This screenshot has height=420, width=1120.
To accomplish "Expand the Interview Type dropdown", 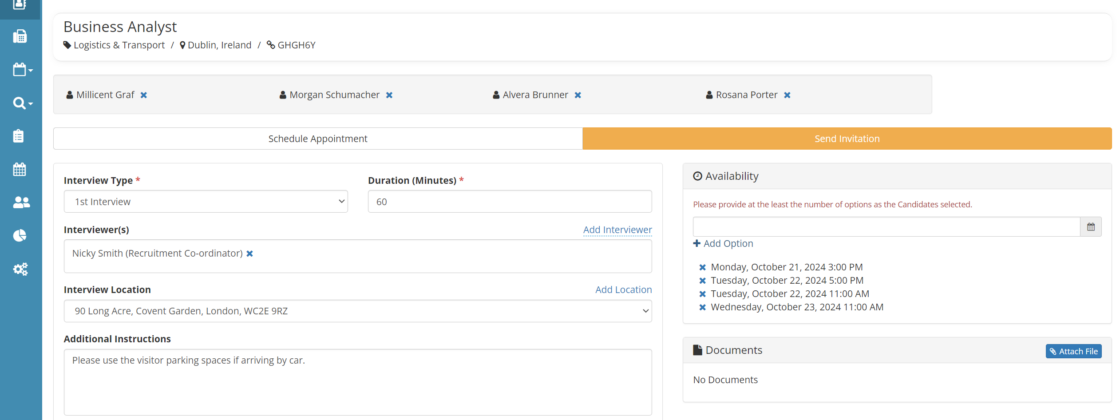I will click(206, 202).
